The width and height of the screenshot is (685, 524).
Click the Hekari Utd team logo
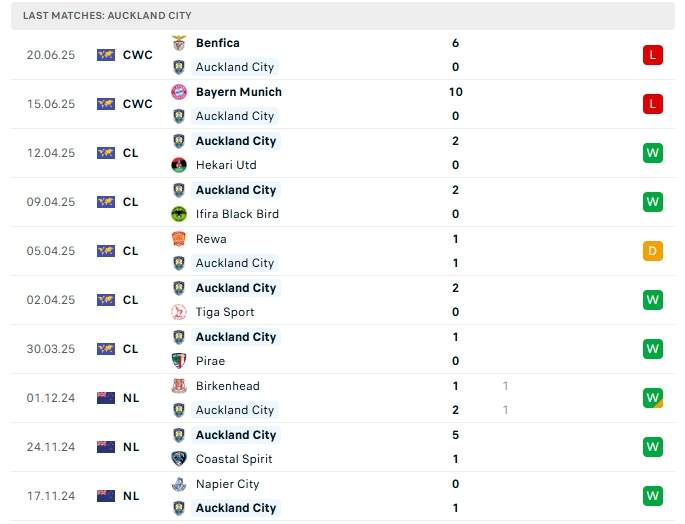[179, 165]
